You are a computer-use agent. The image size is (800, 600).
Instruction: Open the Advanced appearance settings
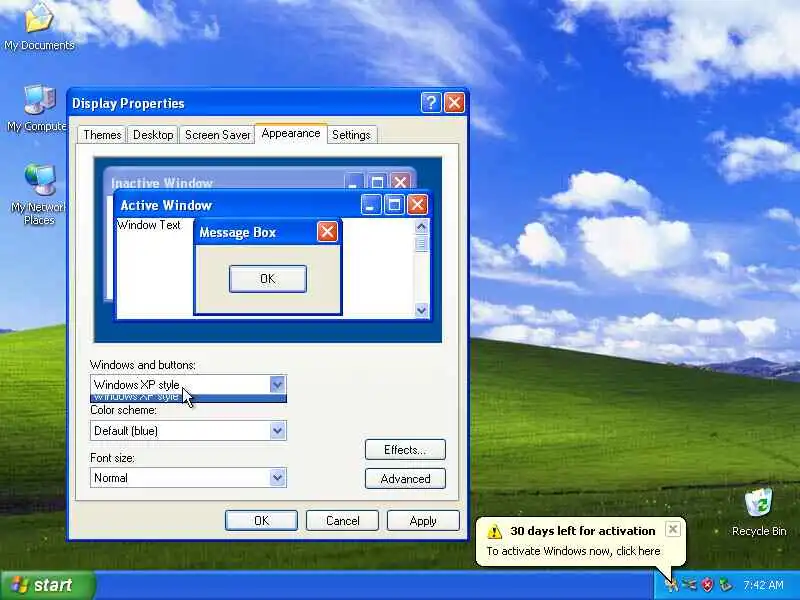[x=405, y=479]
